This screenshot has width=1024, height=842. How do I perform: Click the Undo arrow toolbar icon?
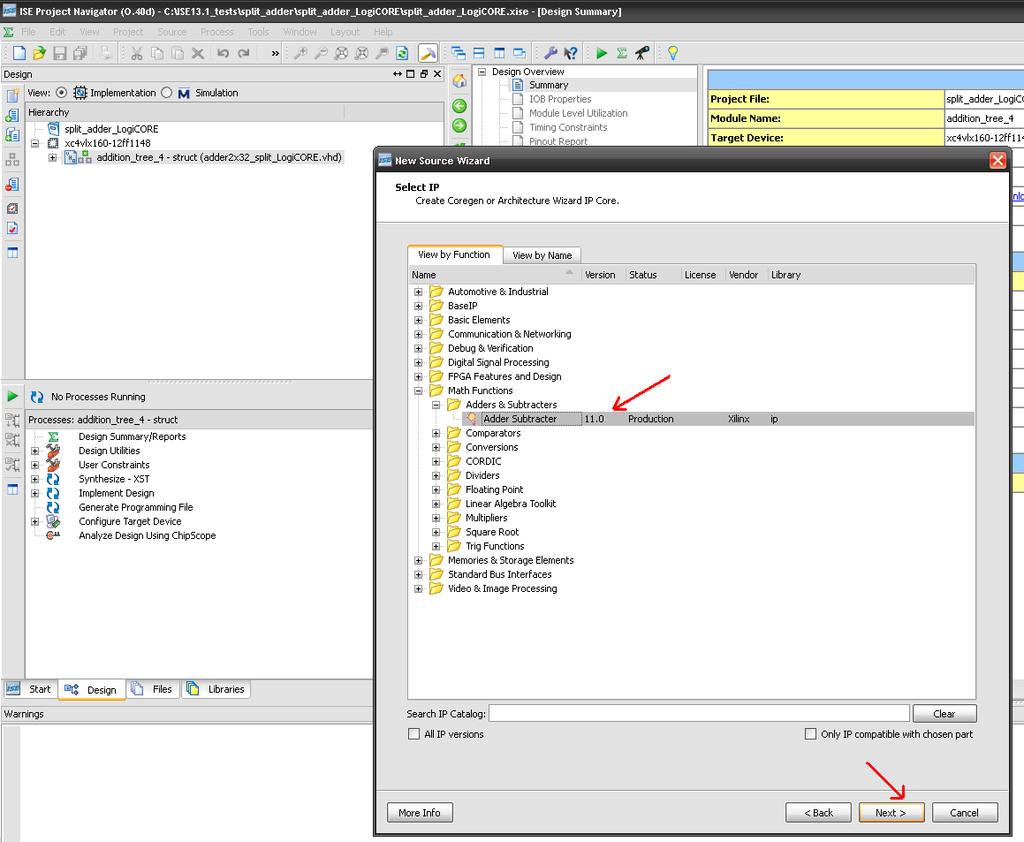[x=223, y=53]
